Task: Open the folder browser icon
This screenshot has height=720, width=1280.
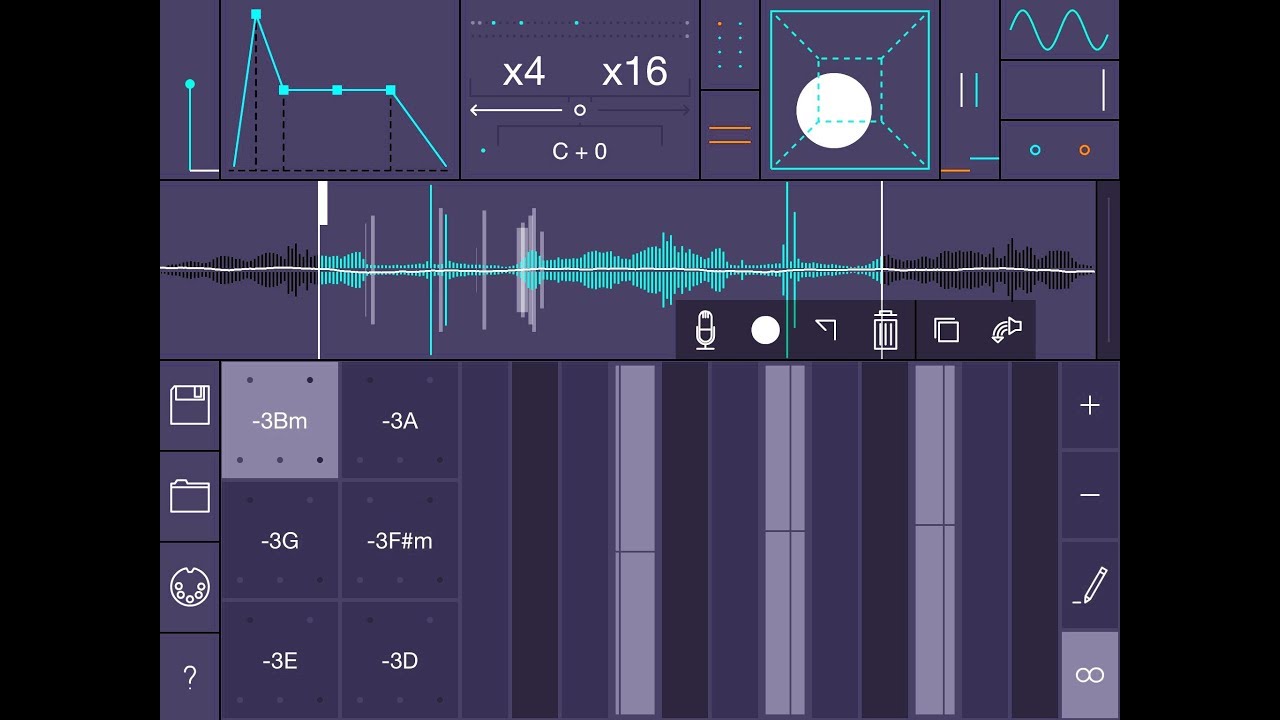Action: [x=190, y=496]
